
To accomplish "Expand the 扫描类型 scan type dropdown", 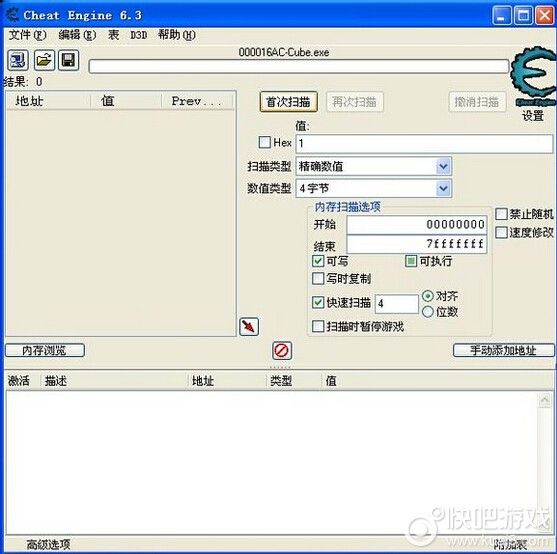I will point(443,166).
